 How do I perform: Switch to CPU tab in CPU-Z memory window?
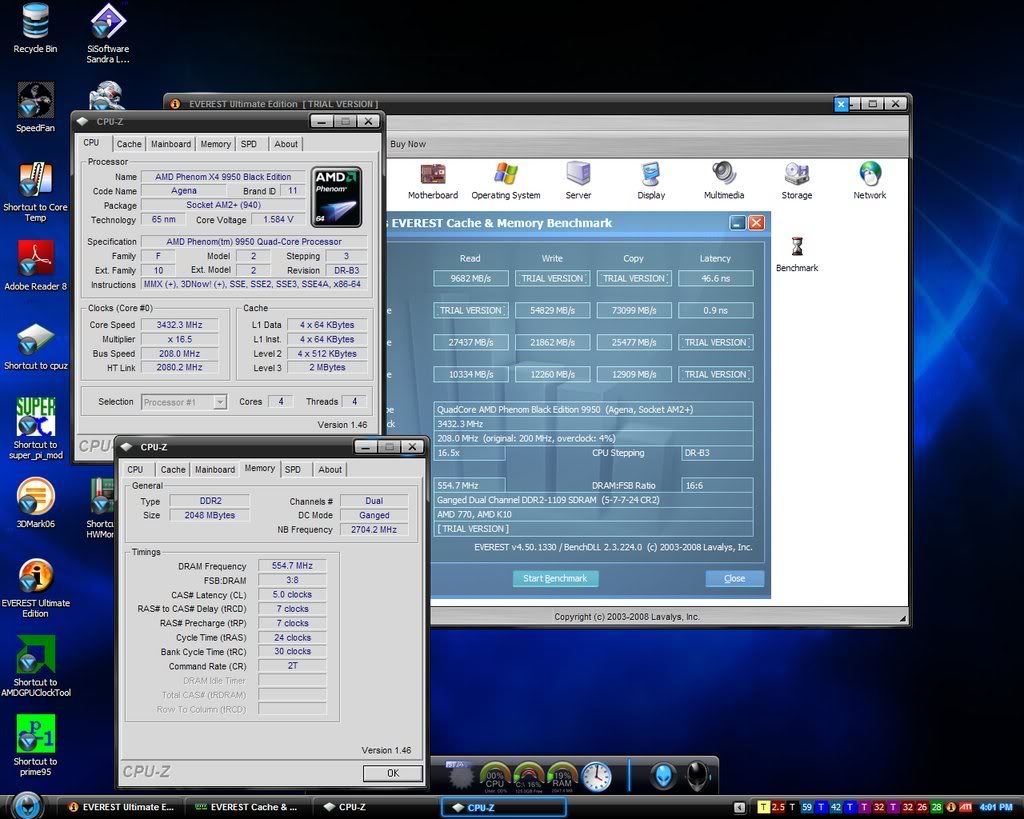tap(135, 470)
